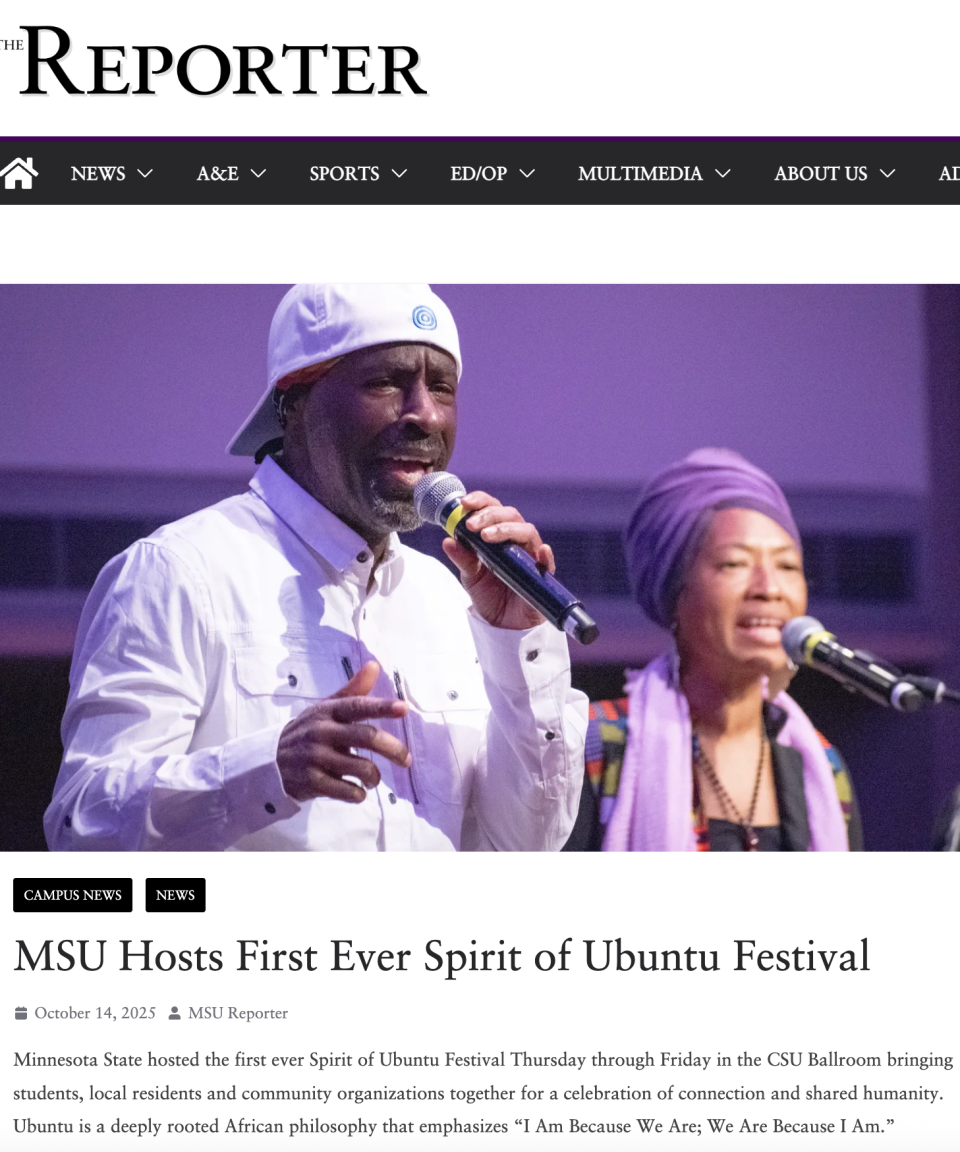Expand the SPORTS menu chevron
960x1152 pixels.
tap(400, 173)
